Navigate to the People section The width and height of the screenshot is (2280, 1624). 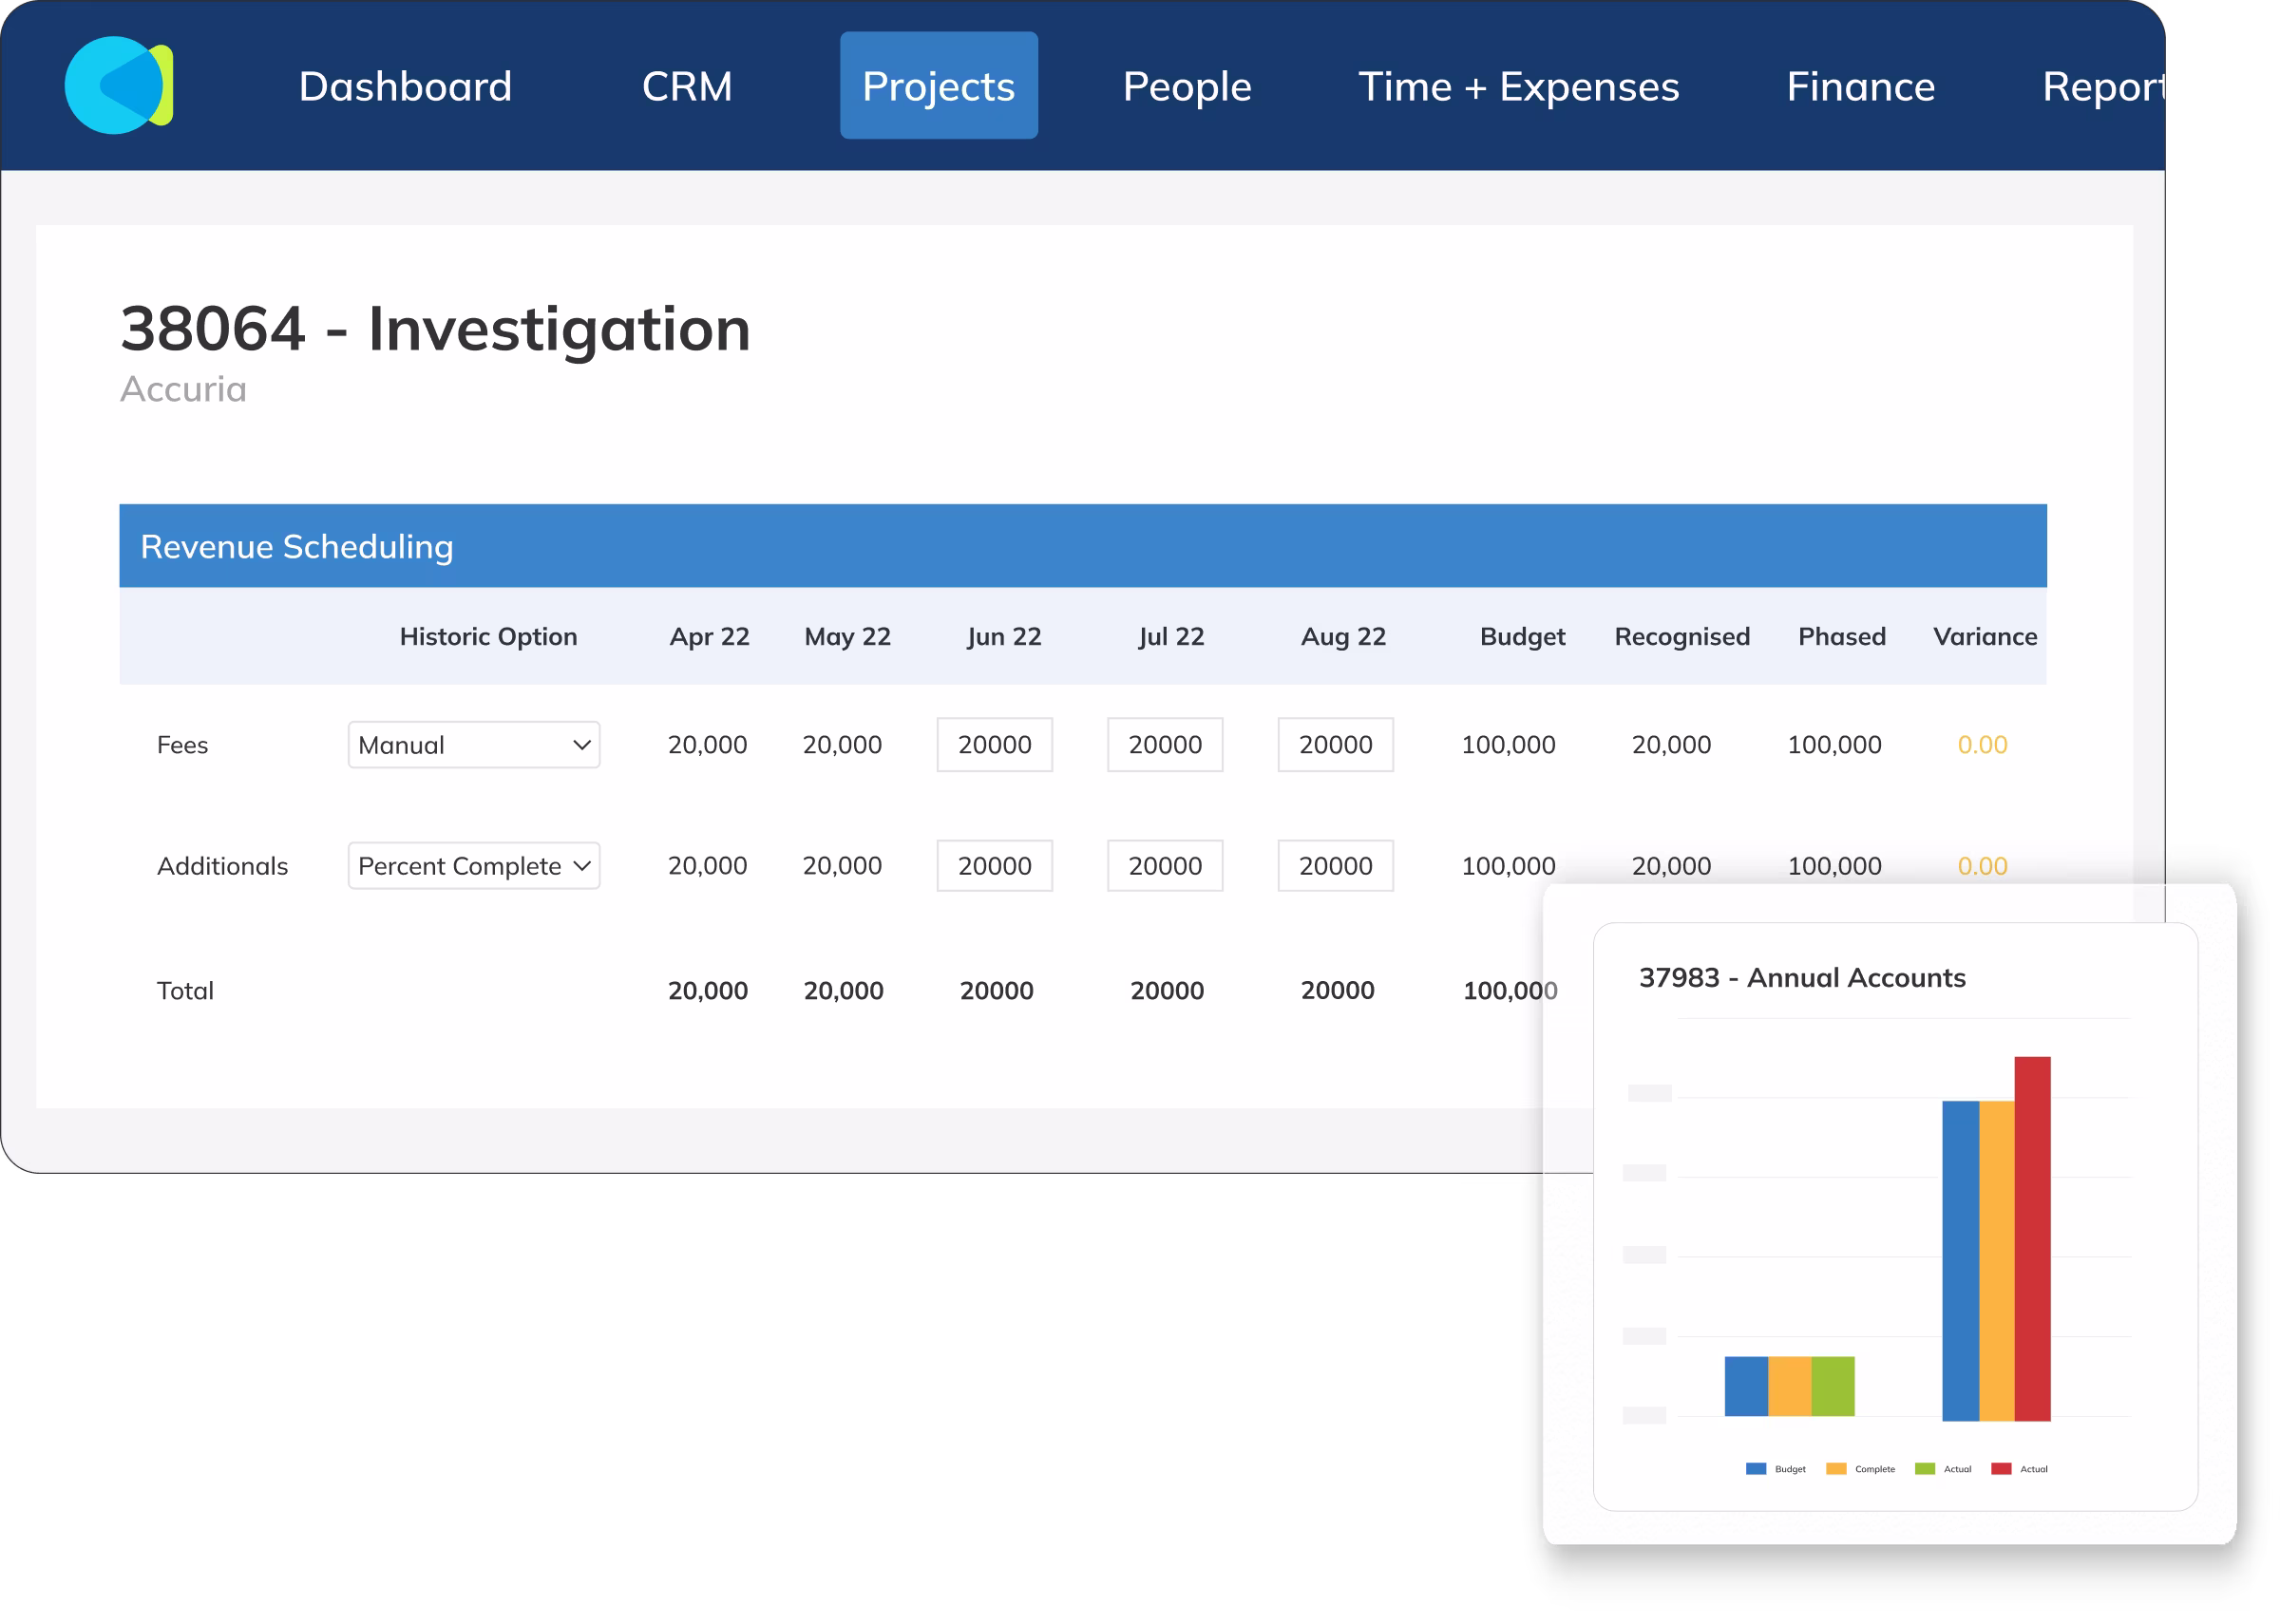pos(1185,85)
